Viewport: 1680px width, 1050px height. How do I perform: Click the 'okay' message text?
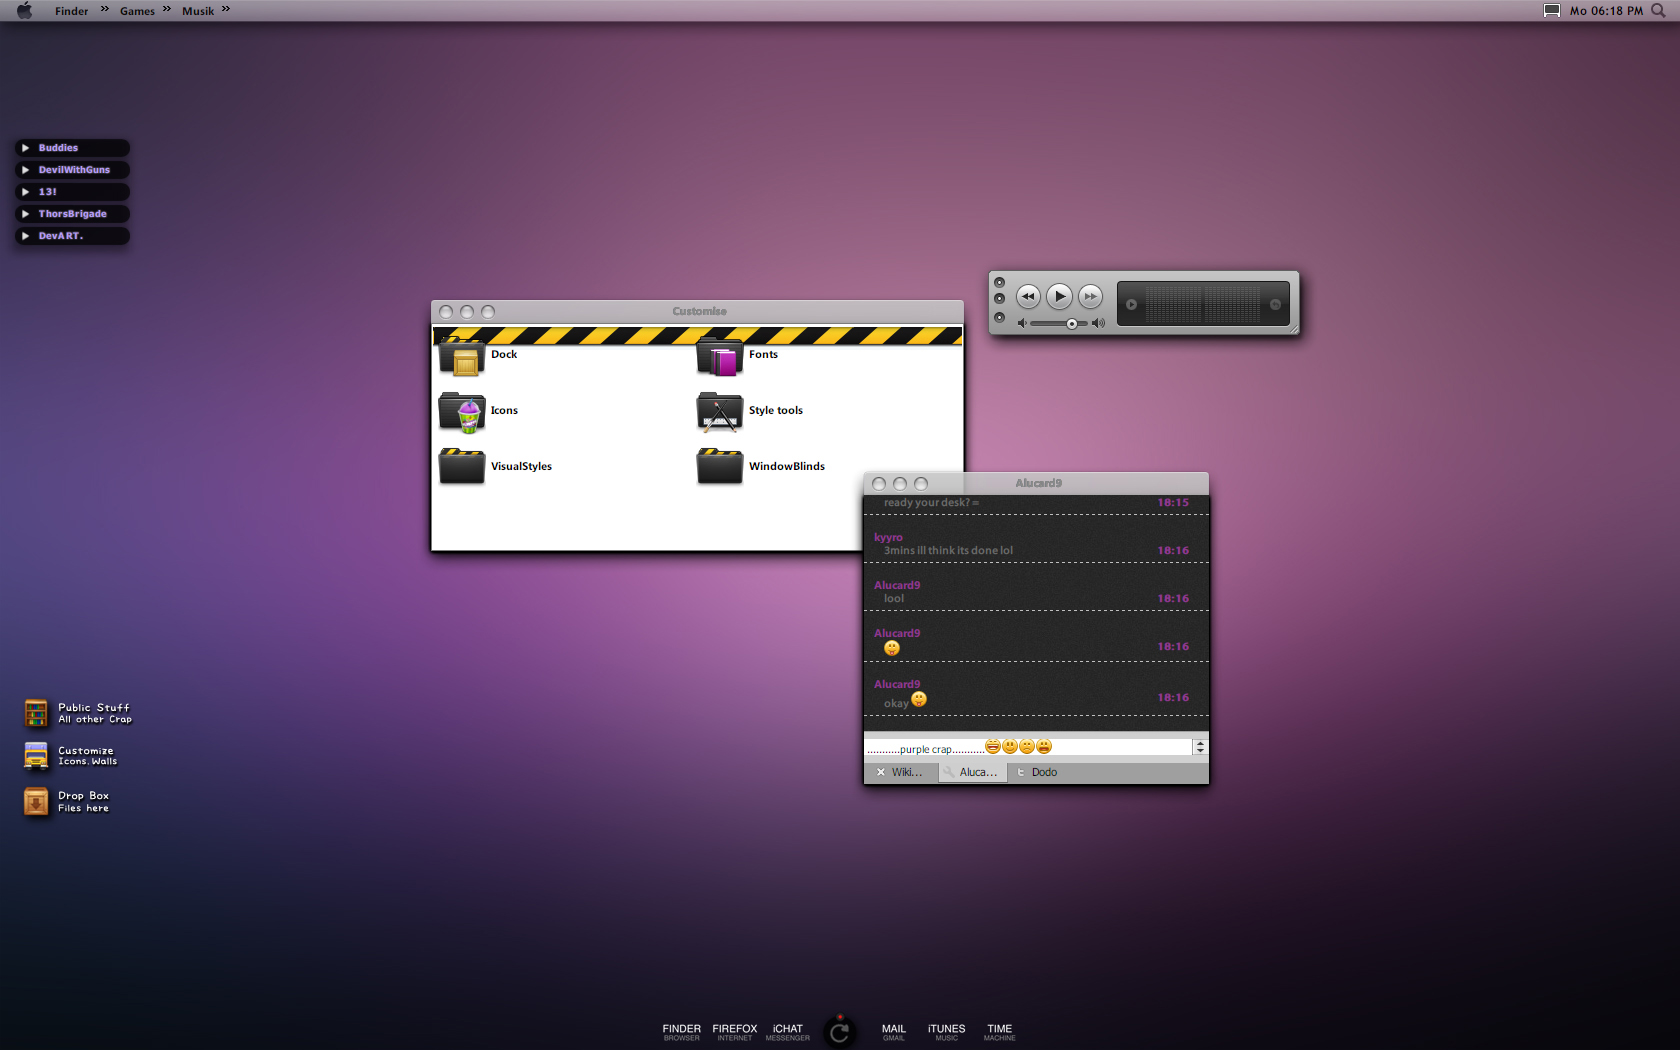click(896, 703)
